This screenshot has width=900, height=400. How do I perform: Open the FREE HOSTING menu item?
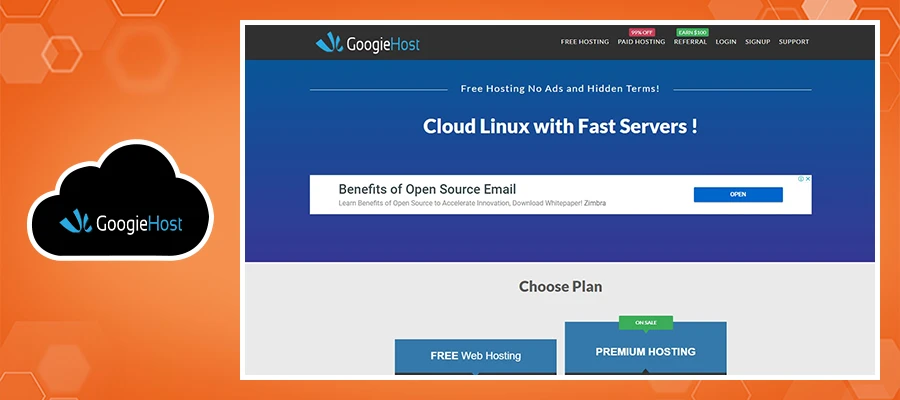coord(584,42)
